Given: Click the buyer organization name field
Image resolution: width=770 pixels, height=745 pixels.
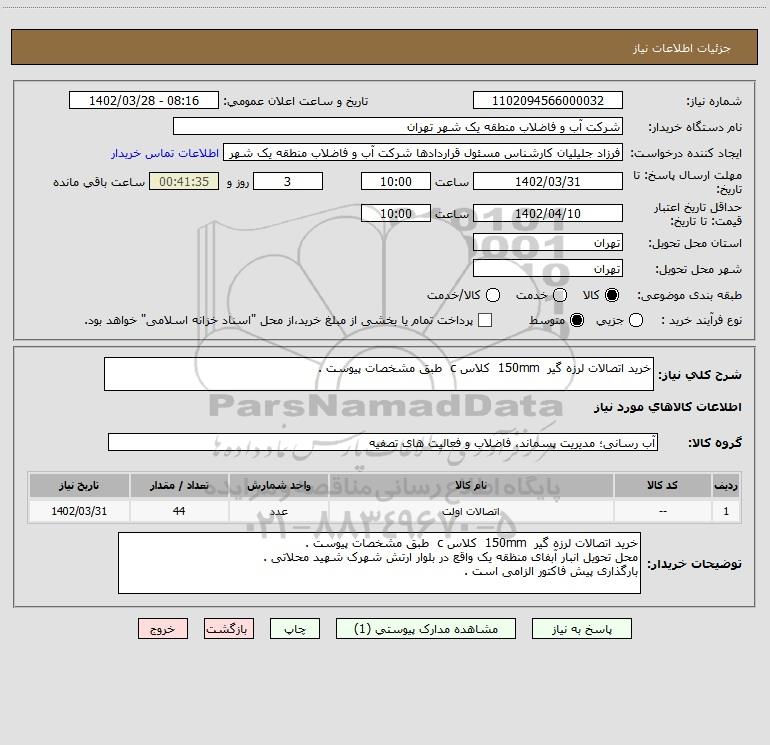Looking at the screenshot, I should click(398, 127).
